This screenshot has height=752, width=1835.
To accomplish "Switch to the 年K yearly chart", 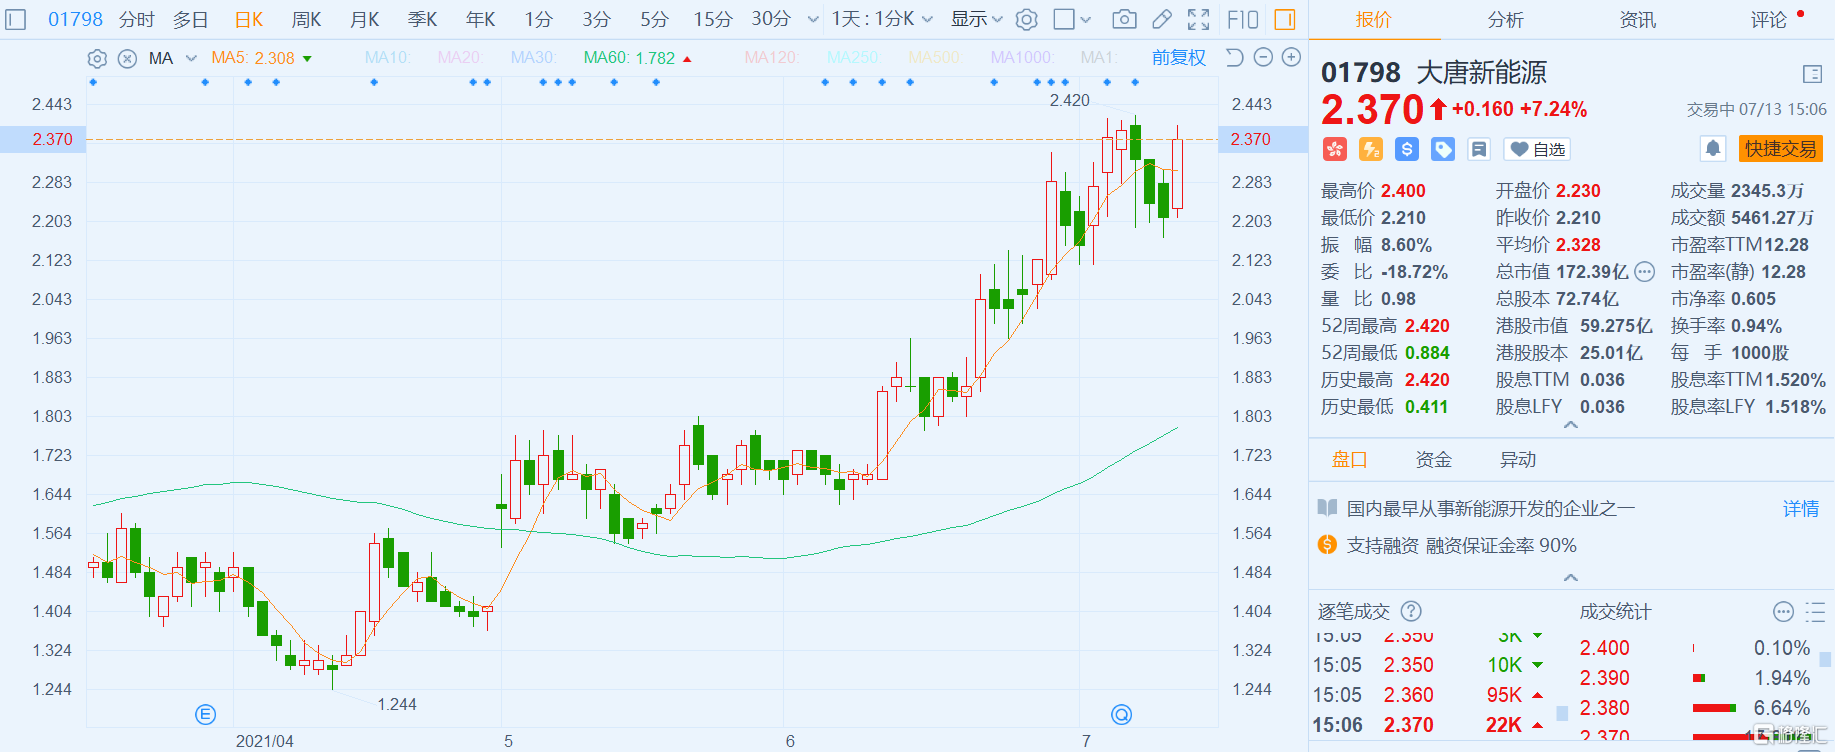I will 481,19.
